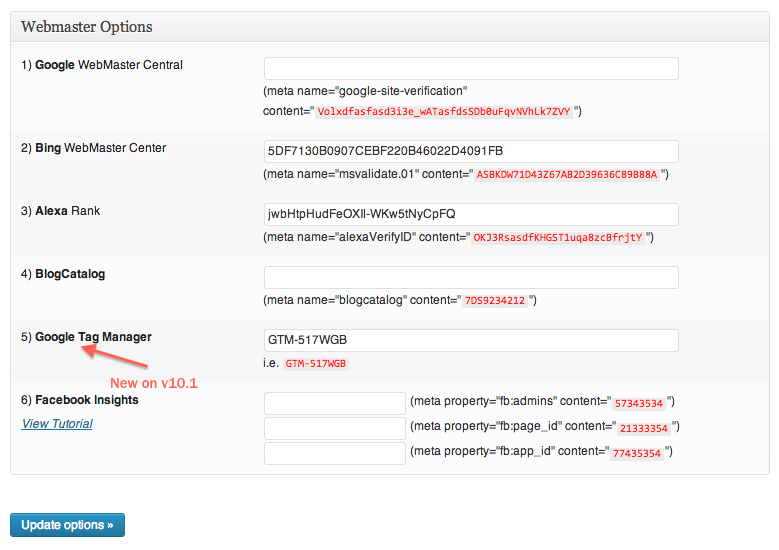Click the Google Tag Manager input field
Screen dimensions: 779x550
click(471, 340)
